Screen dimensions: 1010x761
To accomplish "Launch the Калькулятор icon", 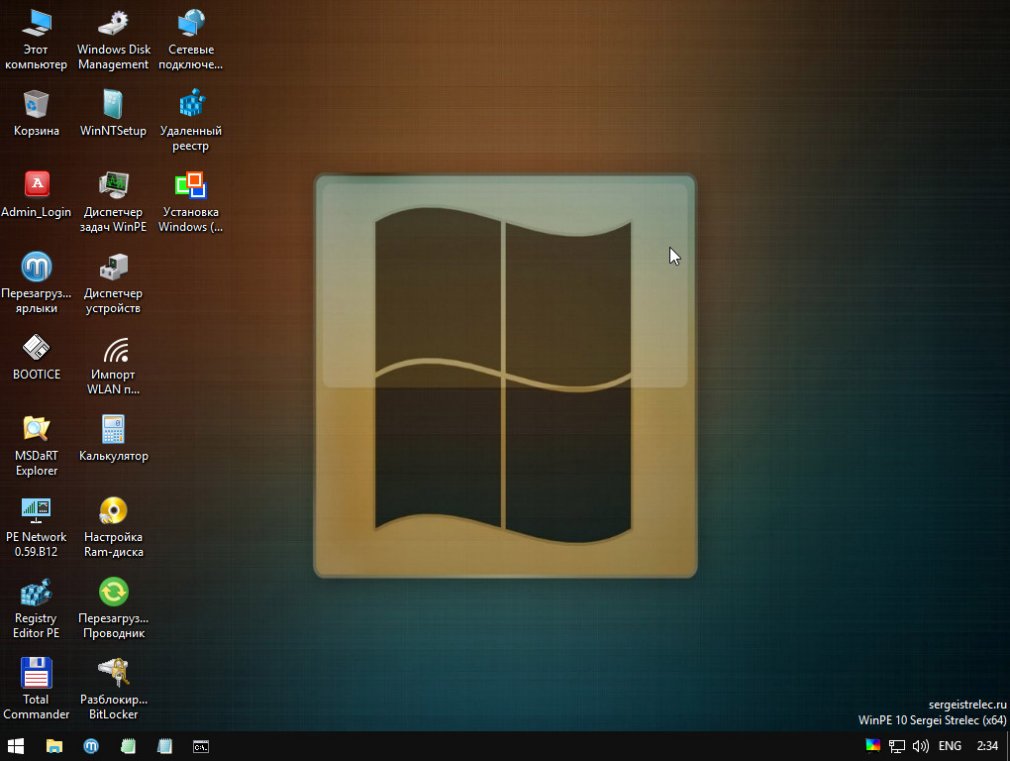I will click(113, 438).
